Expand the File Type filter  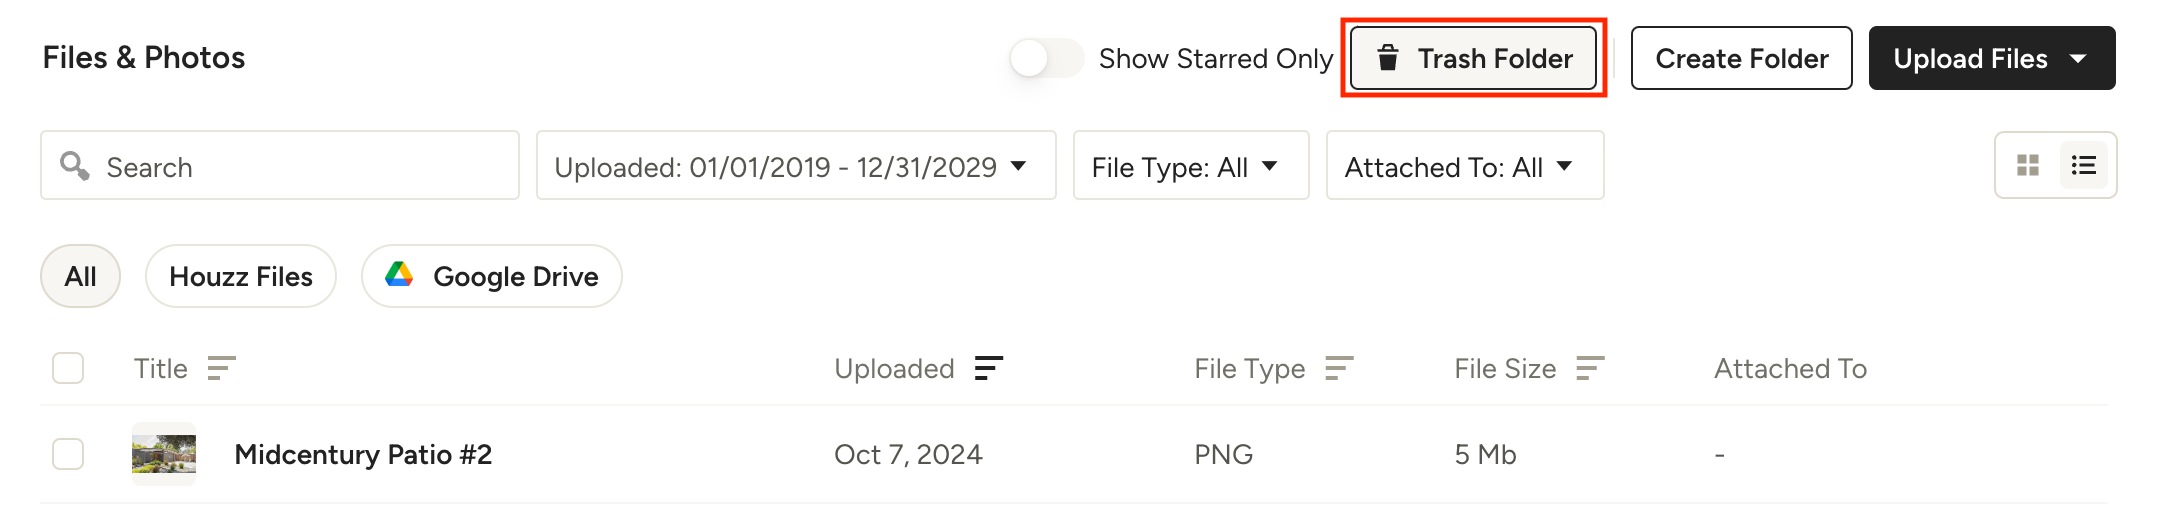[1190, 166]
